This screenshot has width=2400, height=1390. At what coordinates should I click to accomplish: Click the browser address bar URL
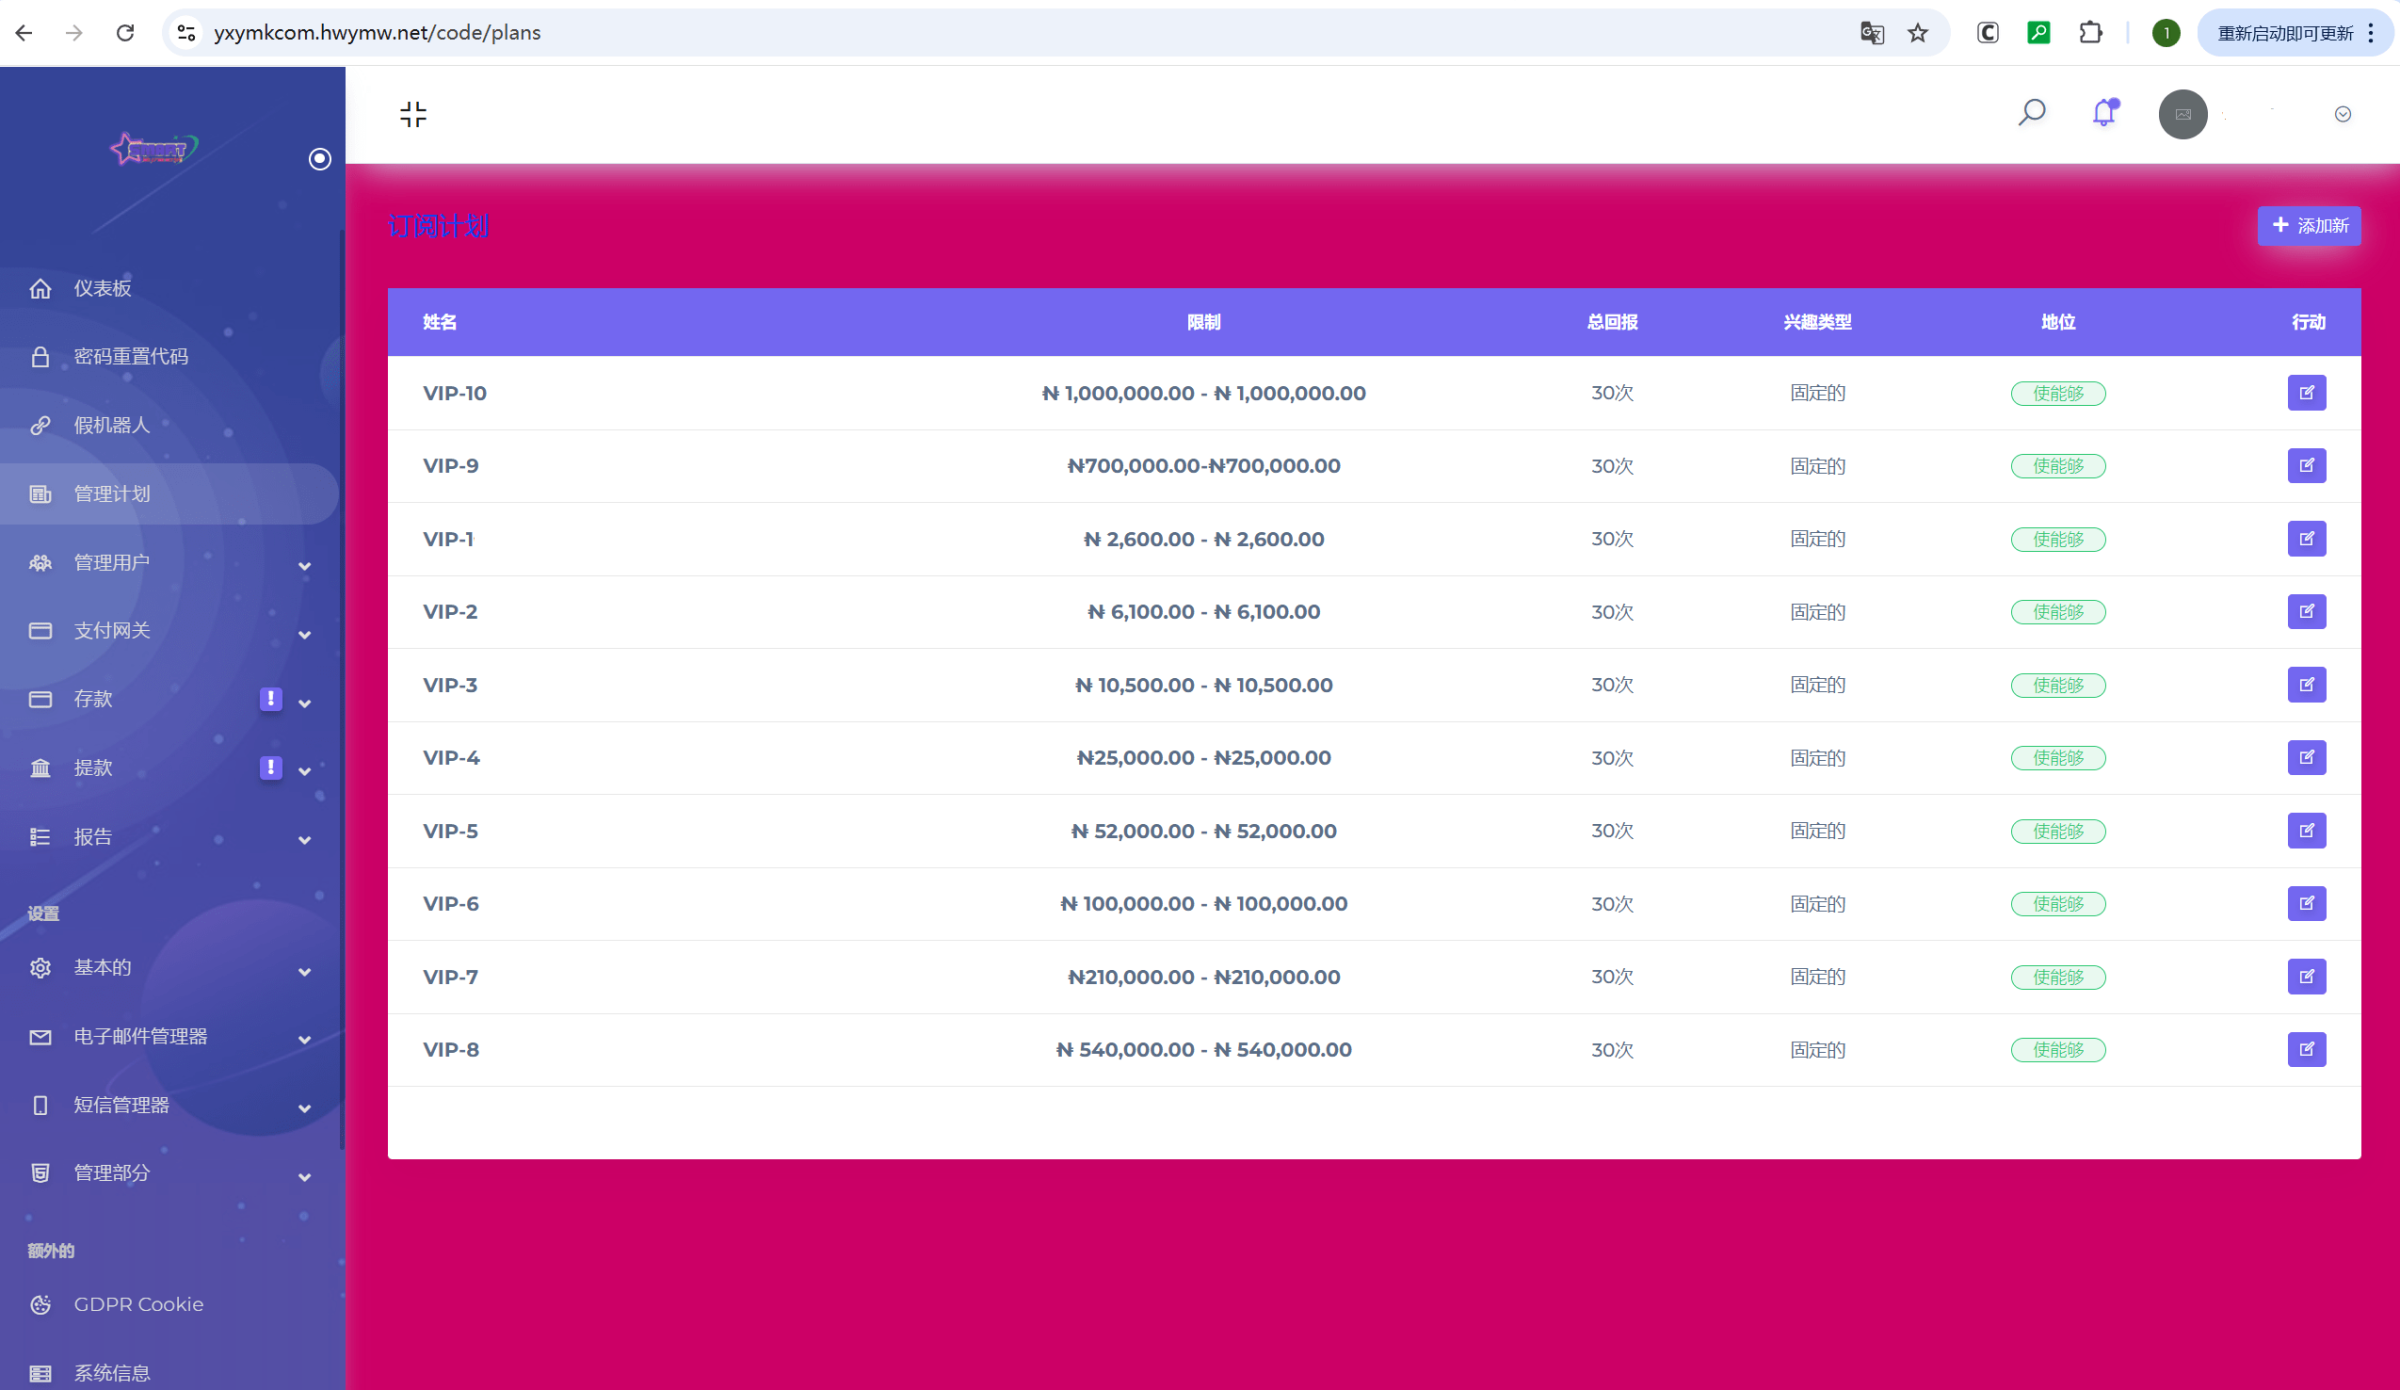(x=378, y=33)
